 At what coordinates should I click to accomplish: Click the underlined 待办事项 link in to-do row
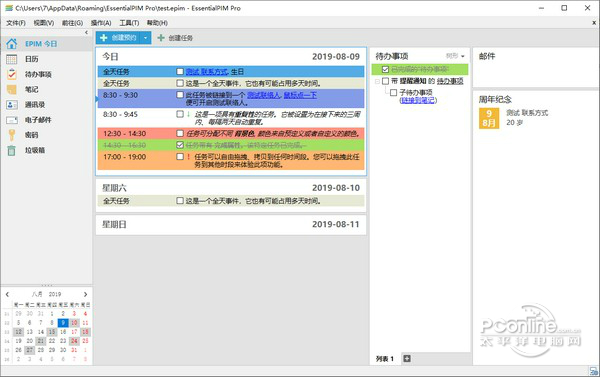click(450, 81)
